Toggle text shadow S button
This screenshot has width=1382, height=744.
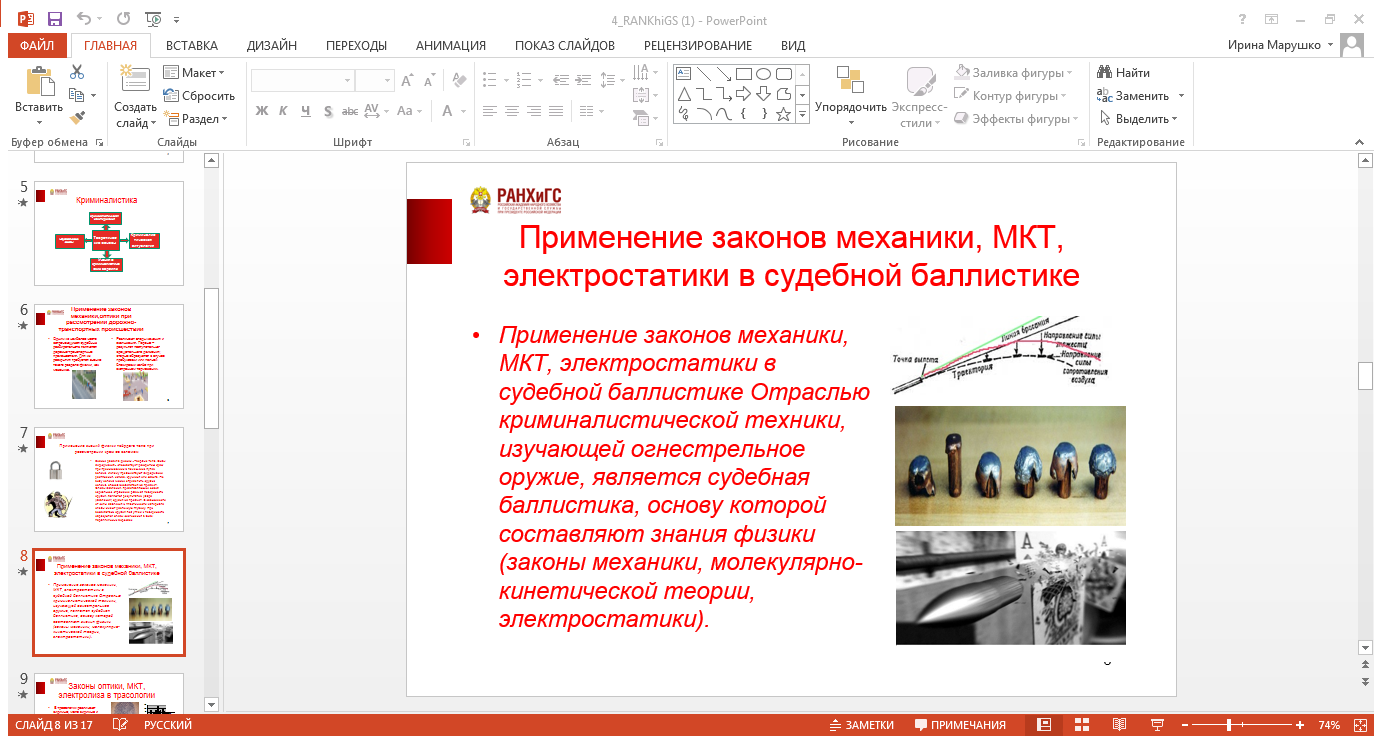[x=328, y=111]
